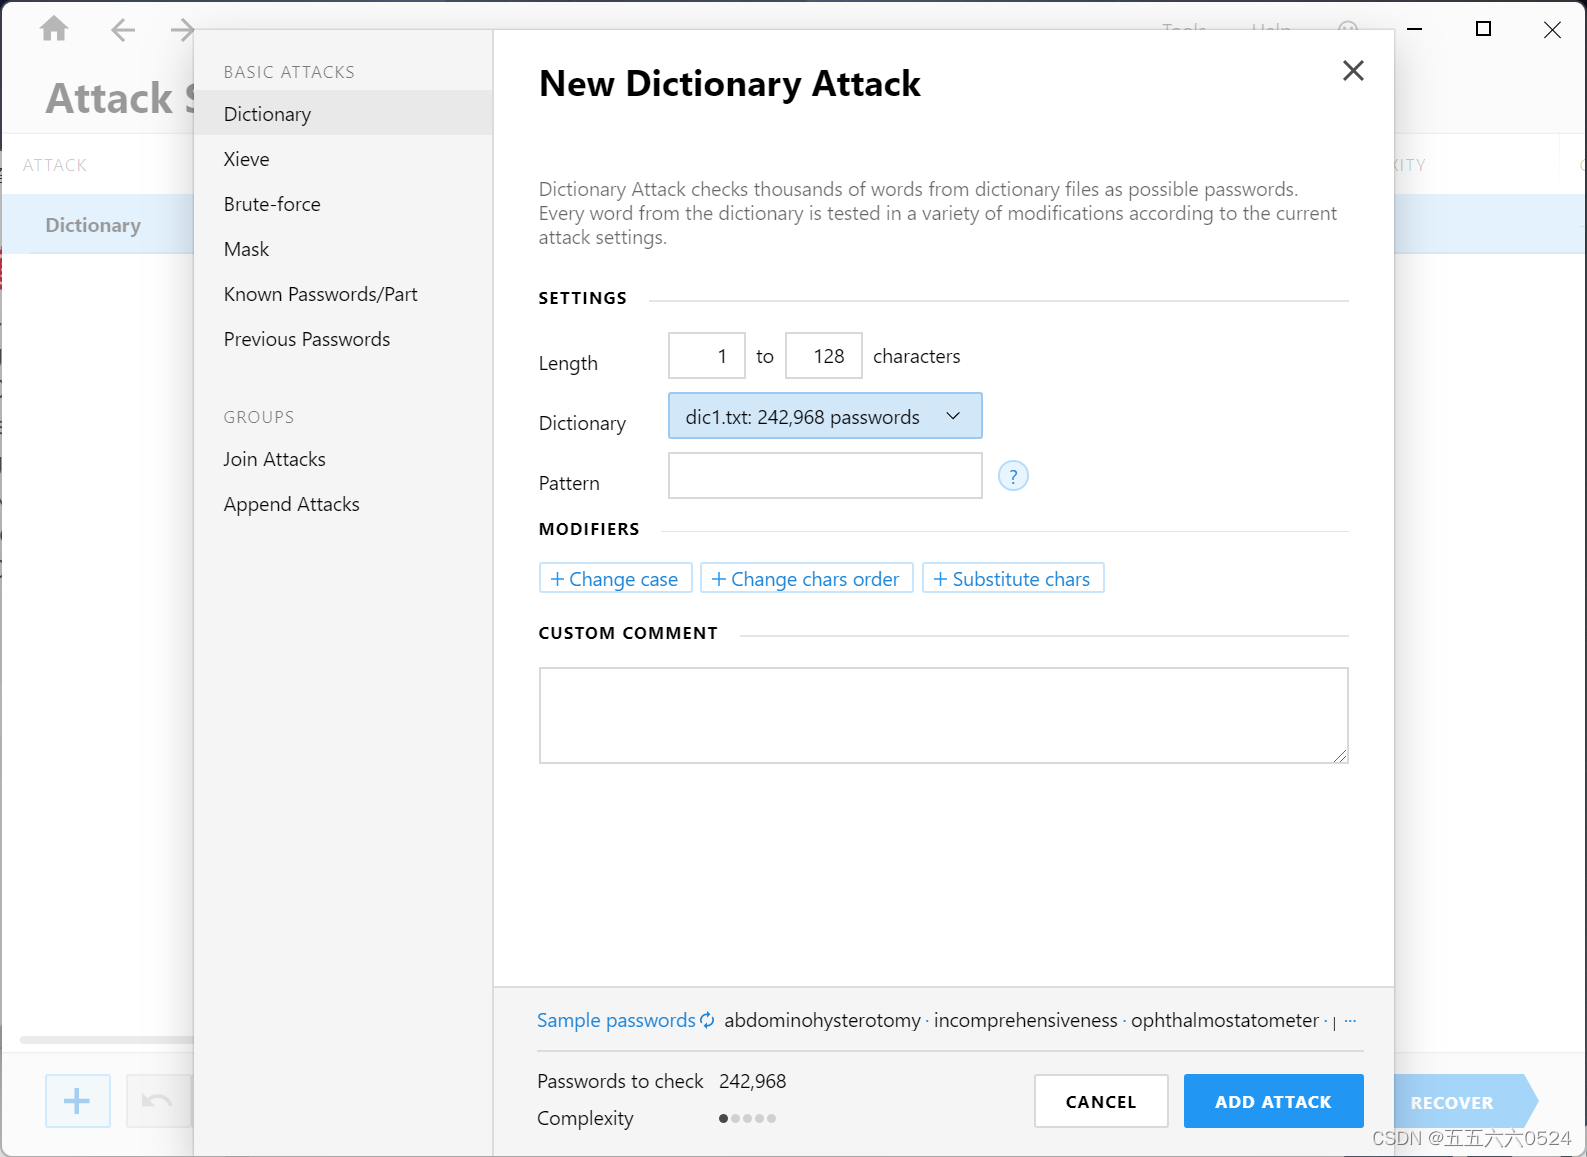Click sample word ophthalmostatometer
1587x1157 pixels.
pyautogui.click(x=1224, y=1020)
